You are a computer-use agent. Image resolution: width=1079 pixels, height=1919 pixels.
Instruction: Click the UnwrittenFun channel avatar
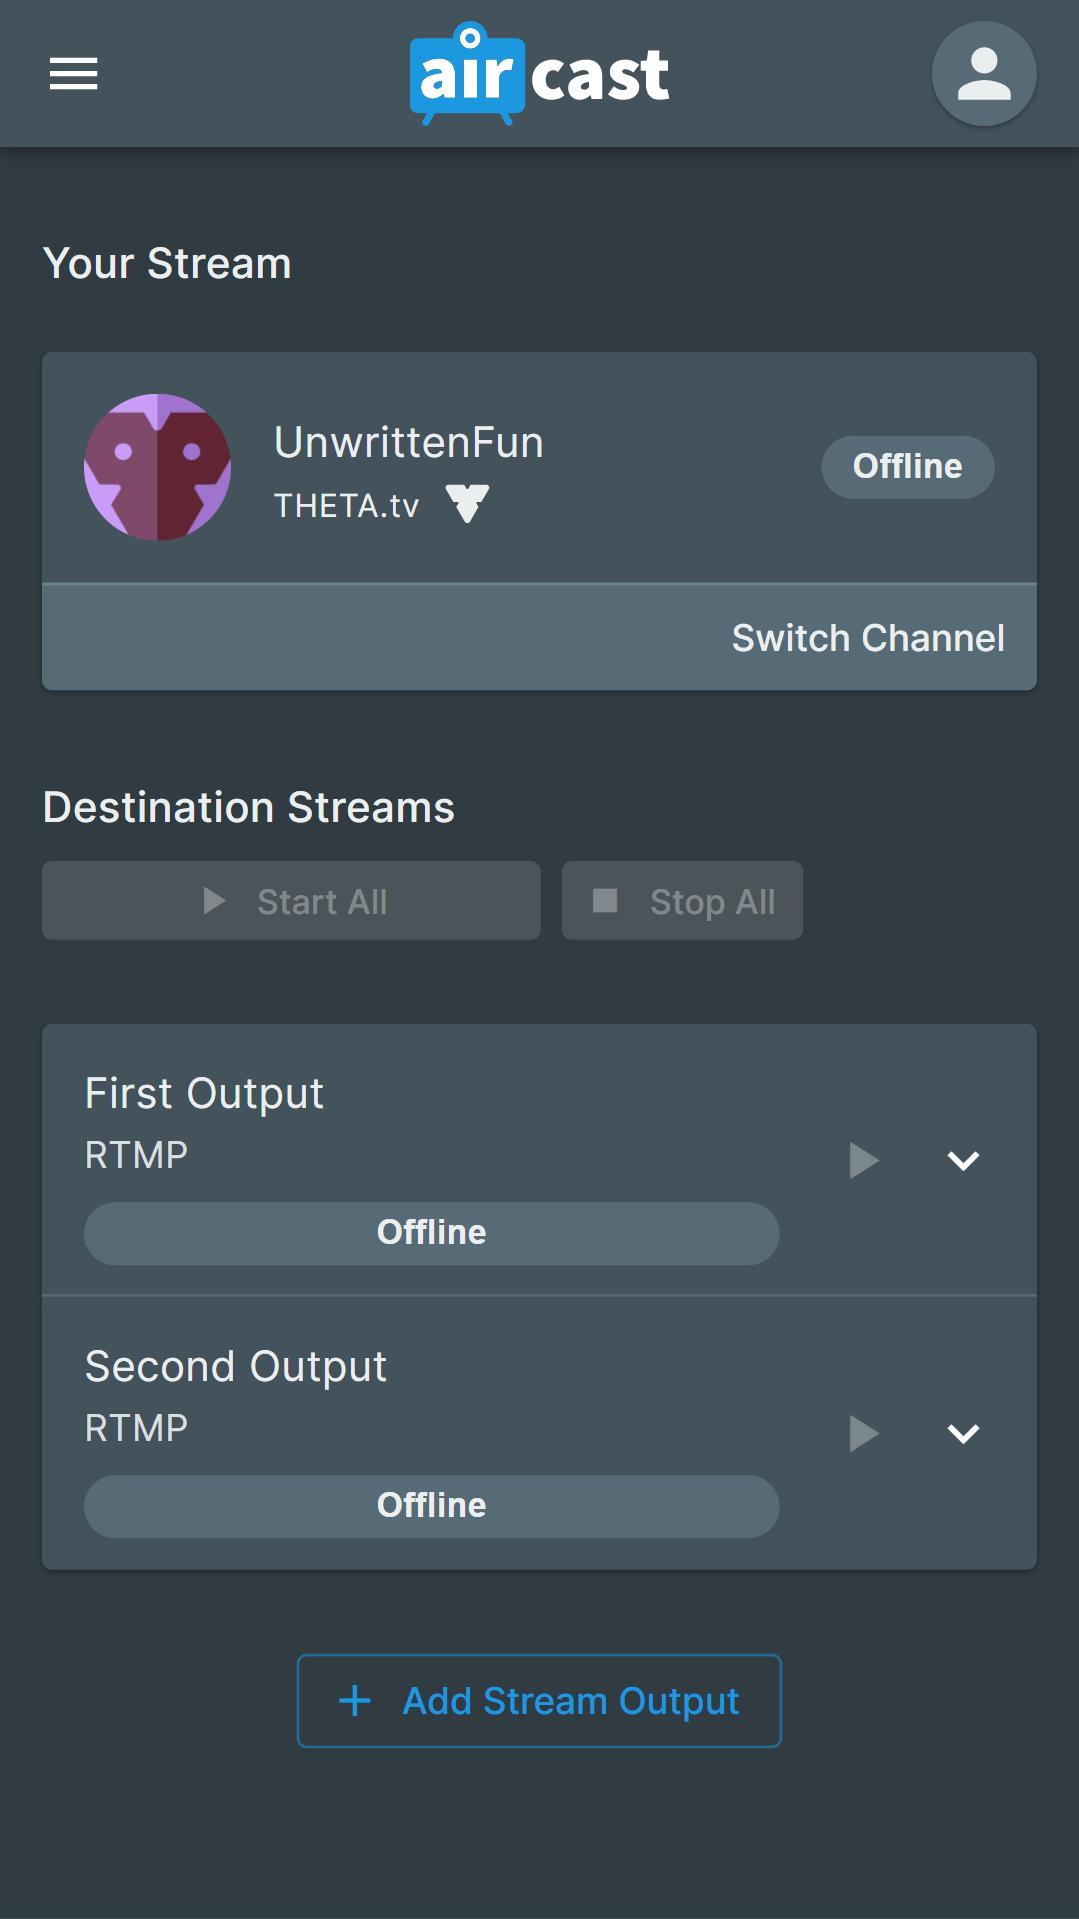[x=158, y=467]
